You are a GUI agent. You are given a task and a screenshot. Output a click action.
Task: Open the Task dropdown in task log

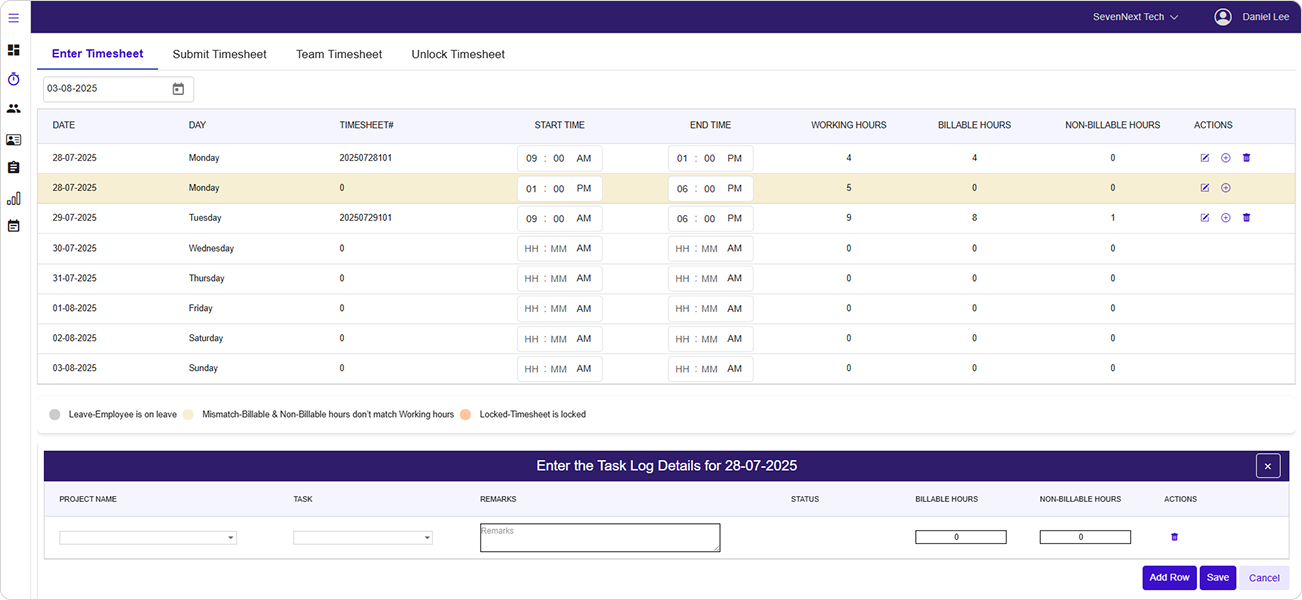[362, 538]
